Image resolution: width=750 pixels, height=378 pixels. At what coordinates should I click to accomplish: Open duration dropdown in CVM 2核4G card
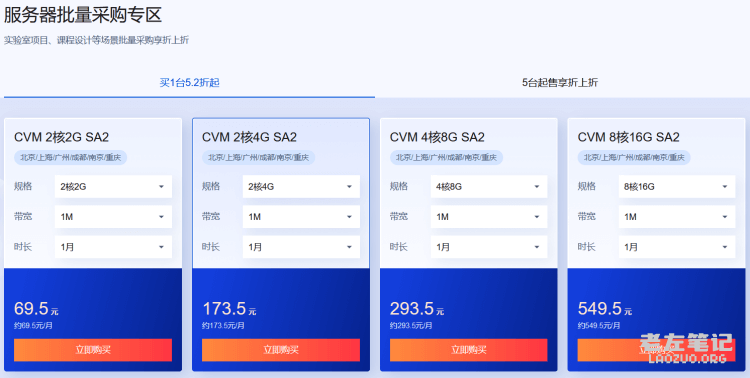301,247
